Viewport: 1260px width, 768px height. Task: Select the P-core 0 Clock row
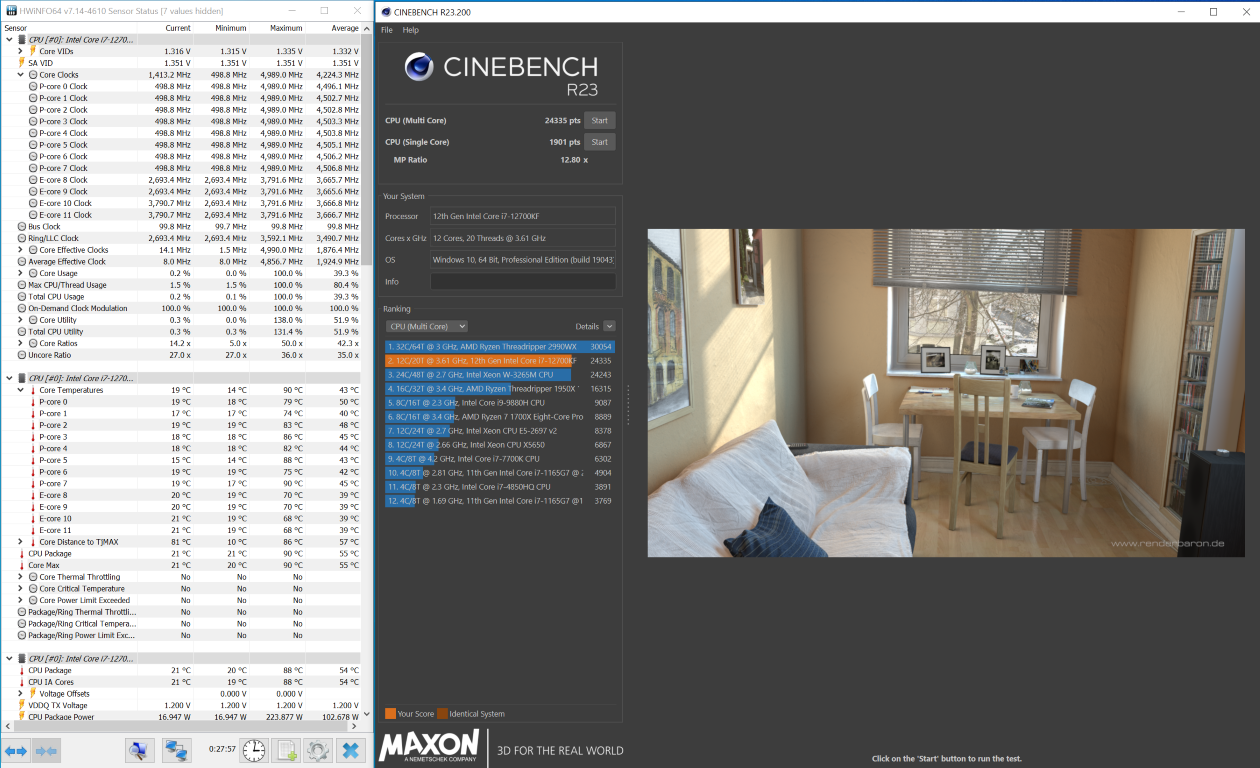182,87
